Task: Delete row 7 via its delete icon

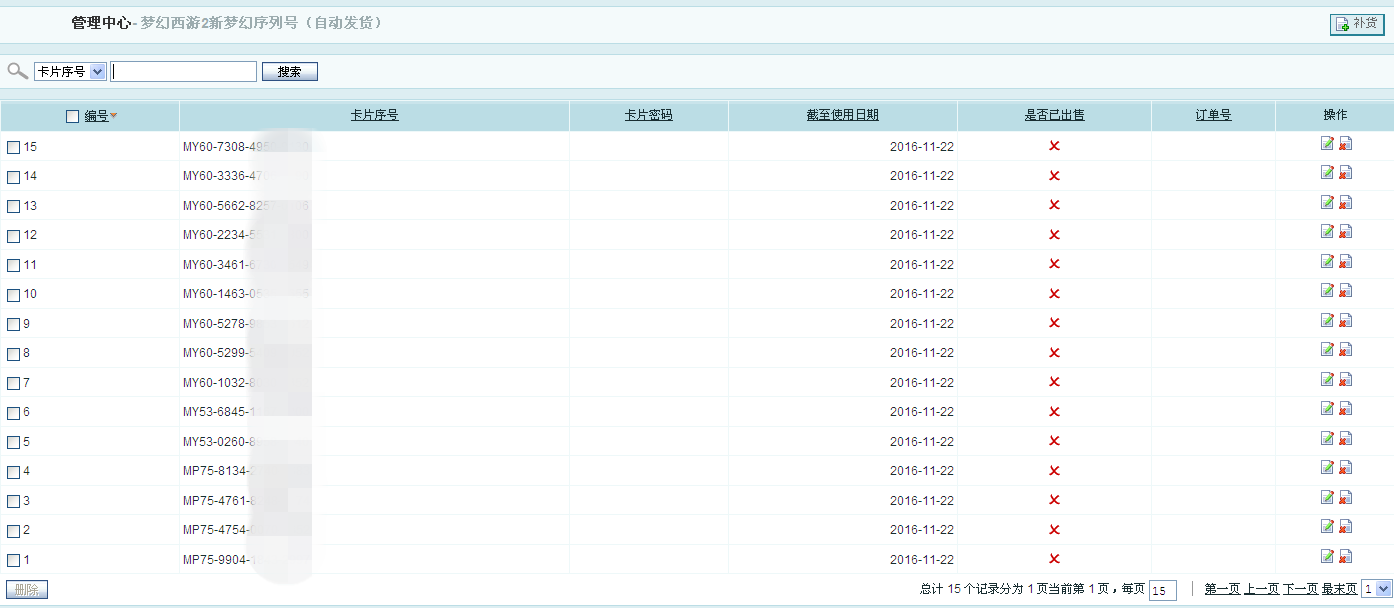Action: point(1345,380)
